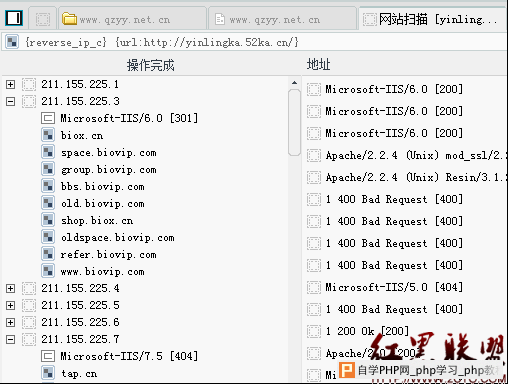
Task: Click the site icon beside old.biovip.com
Action: [48, 203]
